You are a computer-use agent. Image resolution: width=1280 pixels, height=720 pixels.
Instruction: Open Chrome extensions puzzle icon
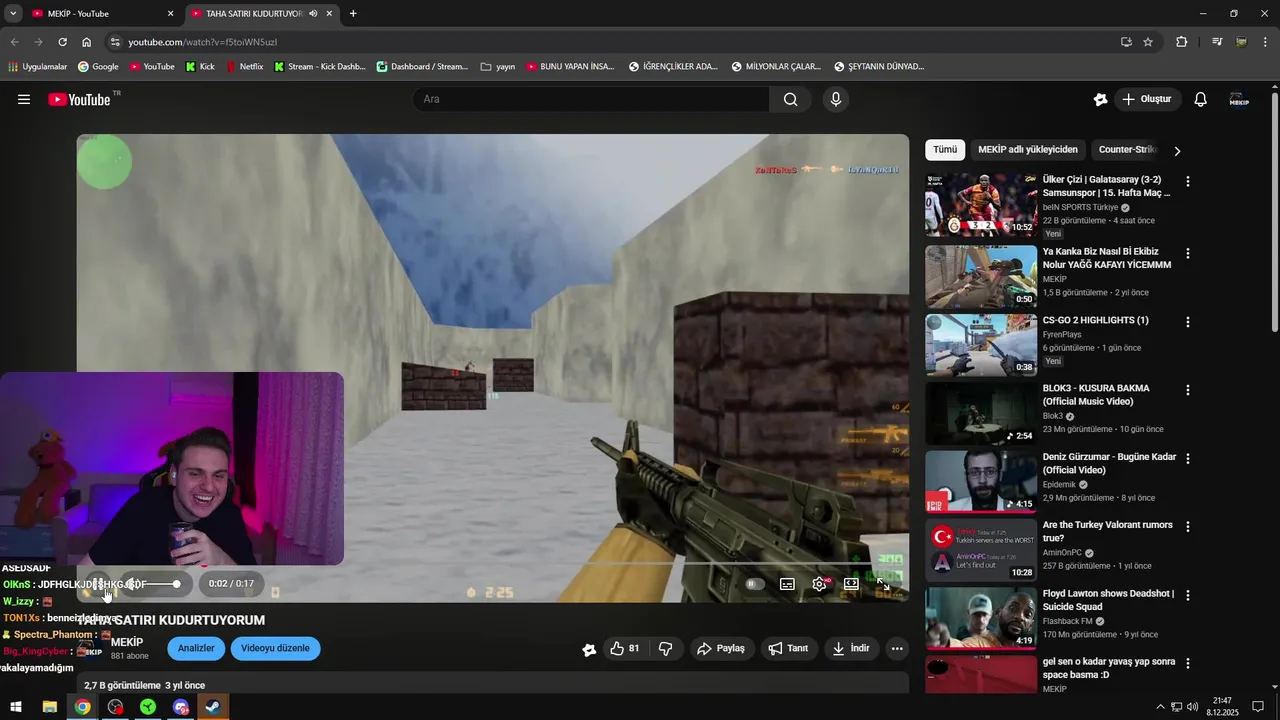(1182, 42)
